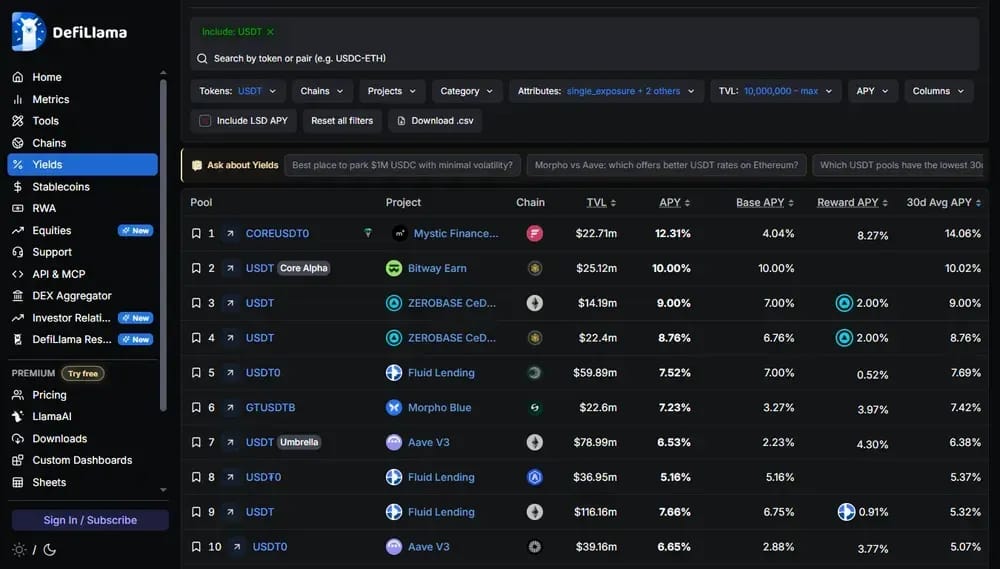The image size is (1000, 569).
Task: Open the COREUSDT0 pool link
Action: coord(277,233)
